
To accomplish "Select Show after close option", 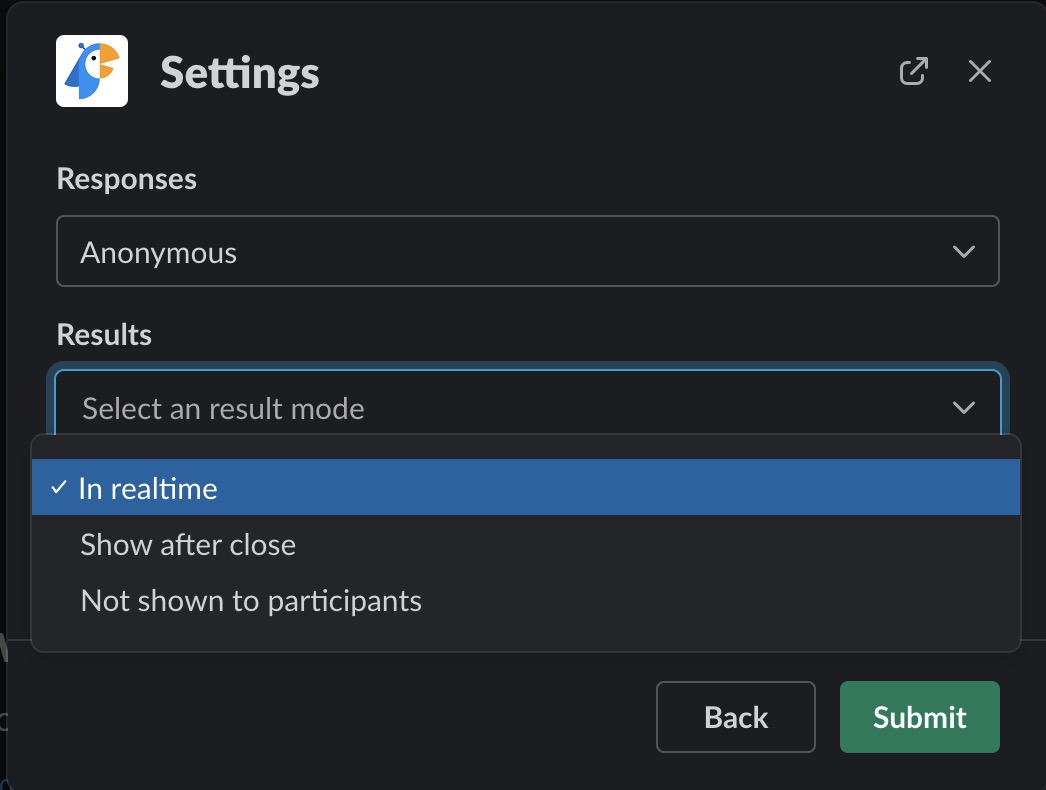I will [x=188, y=545].
